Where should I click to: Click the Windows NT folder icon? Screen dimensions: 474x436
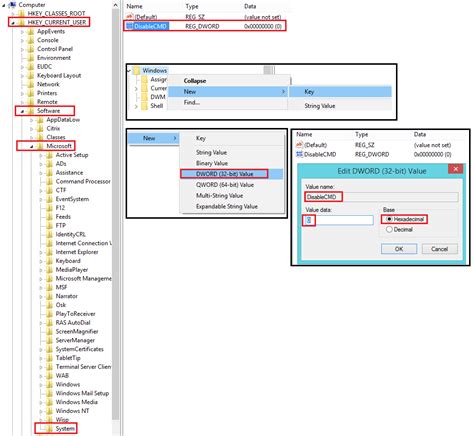pyautogui.click(x=49, y=411)
